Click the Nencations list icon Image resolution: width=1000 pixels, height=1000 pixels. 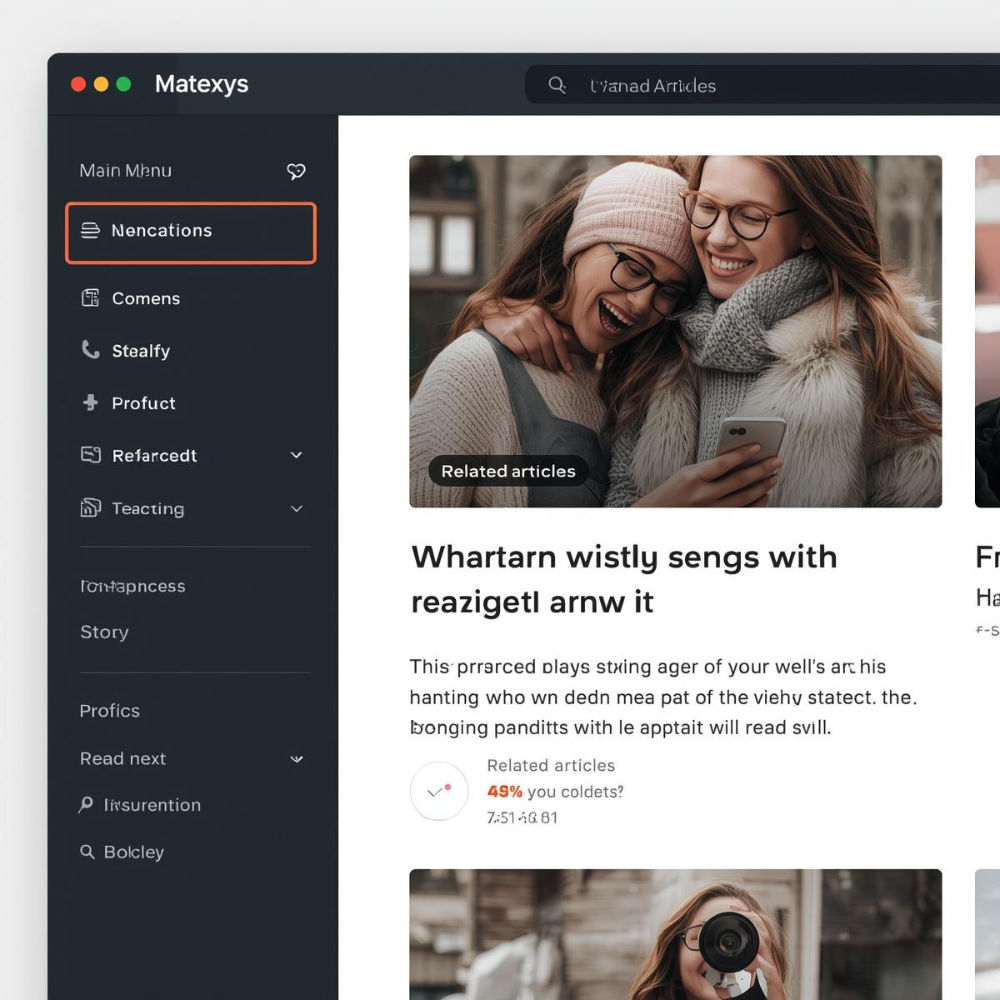pos(90,231)
